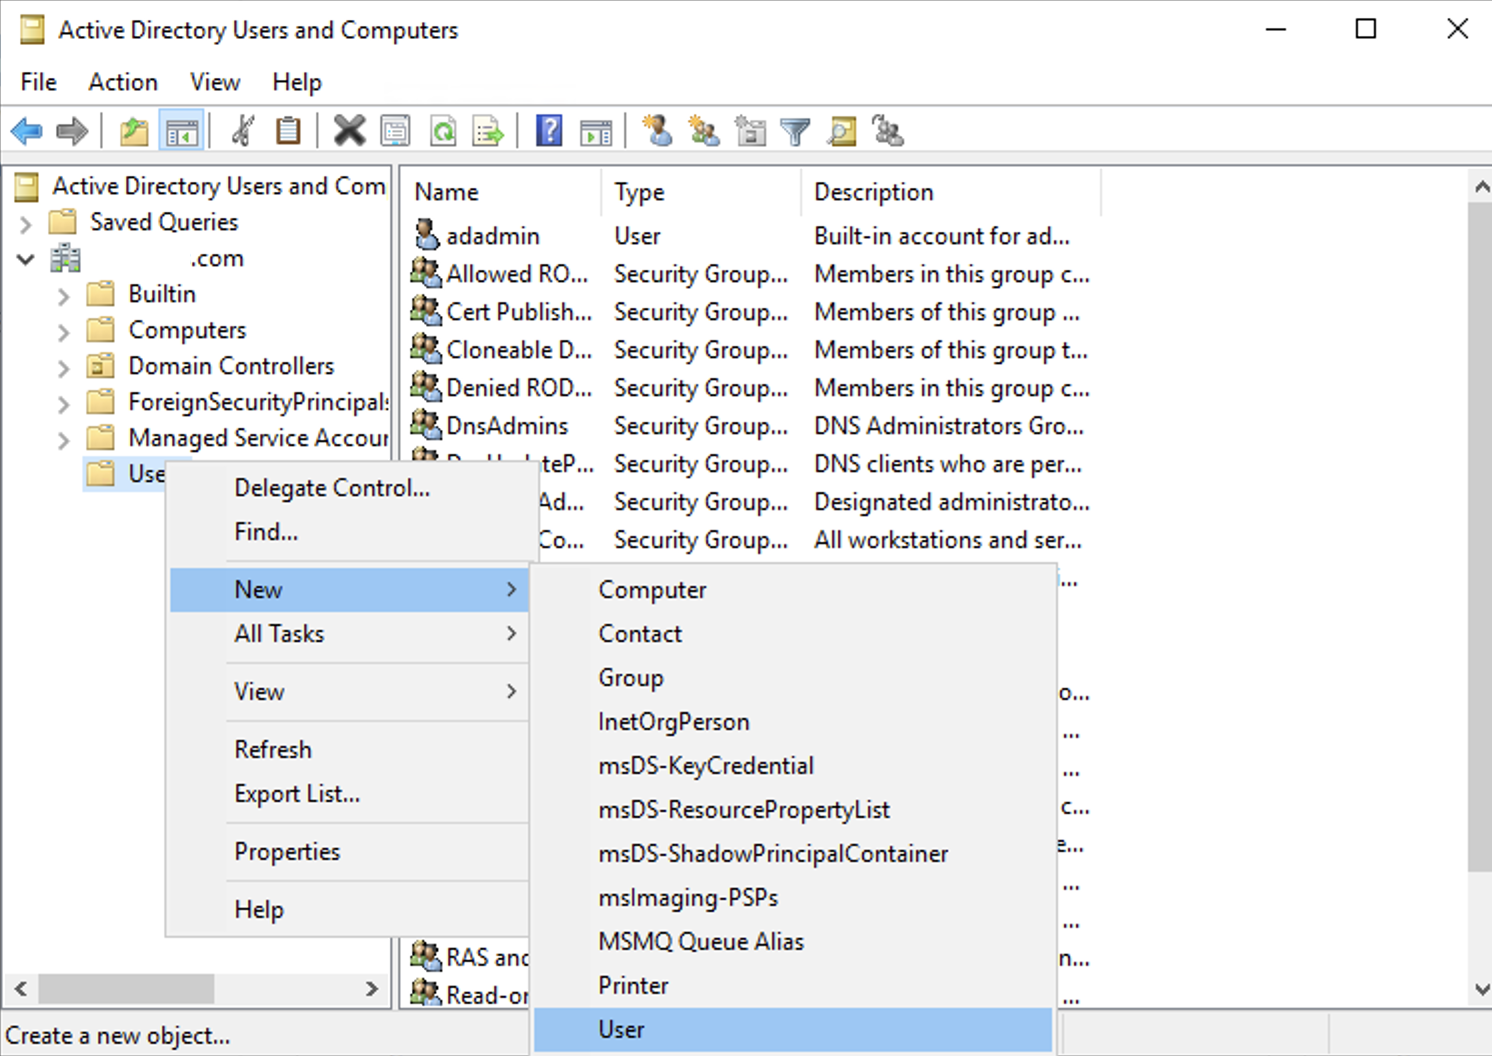Choose Properties from context menu
Viewport: 1492px width, 1056px height.
coord(349,851)
